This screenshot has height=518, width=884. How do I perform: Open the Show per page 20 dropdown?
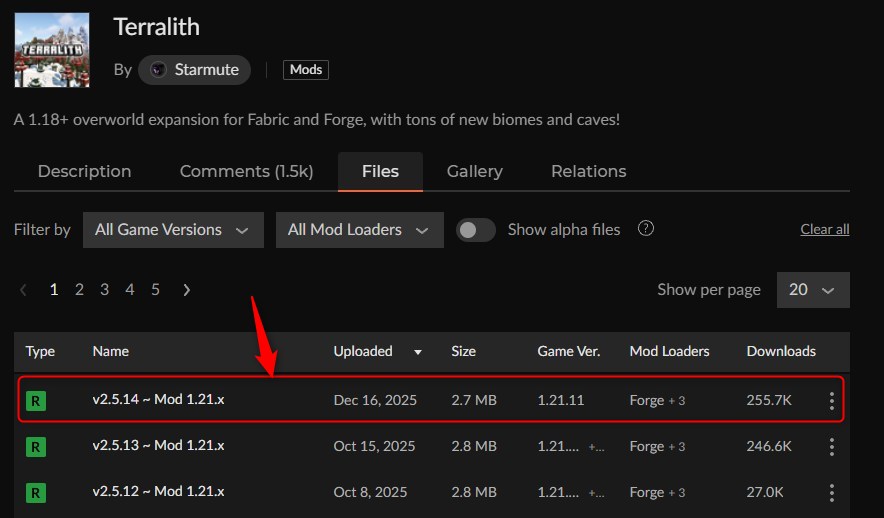click(811, 289)
